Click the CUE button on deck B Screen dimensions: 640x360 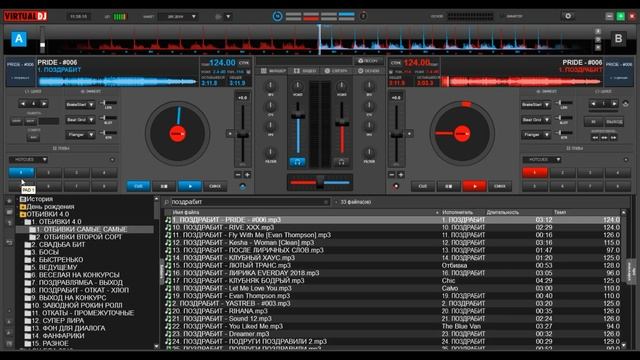[x=422, y=186]
